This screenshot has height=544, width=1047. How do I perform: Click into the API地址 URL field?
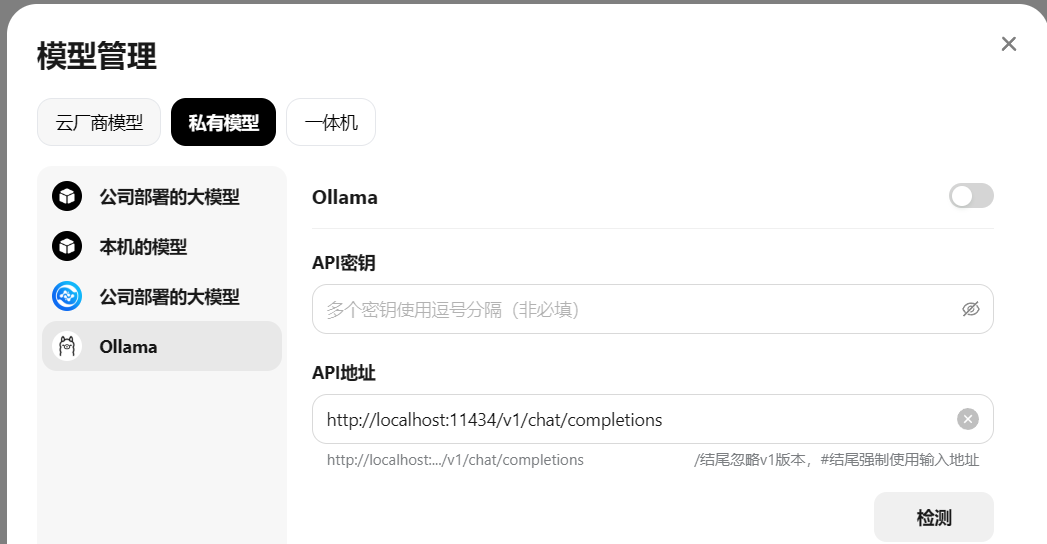pos(652,419)
